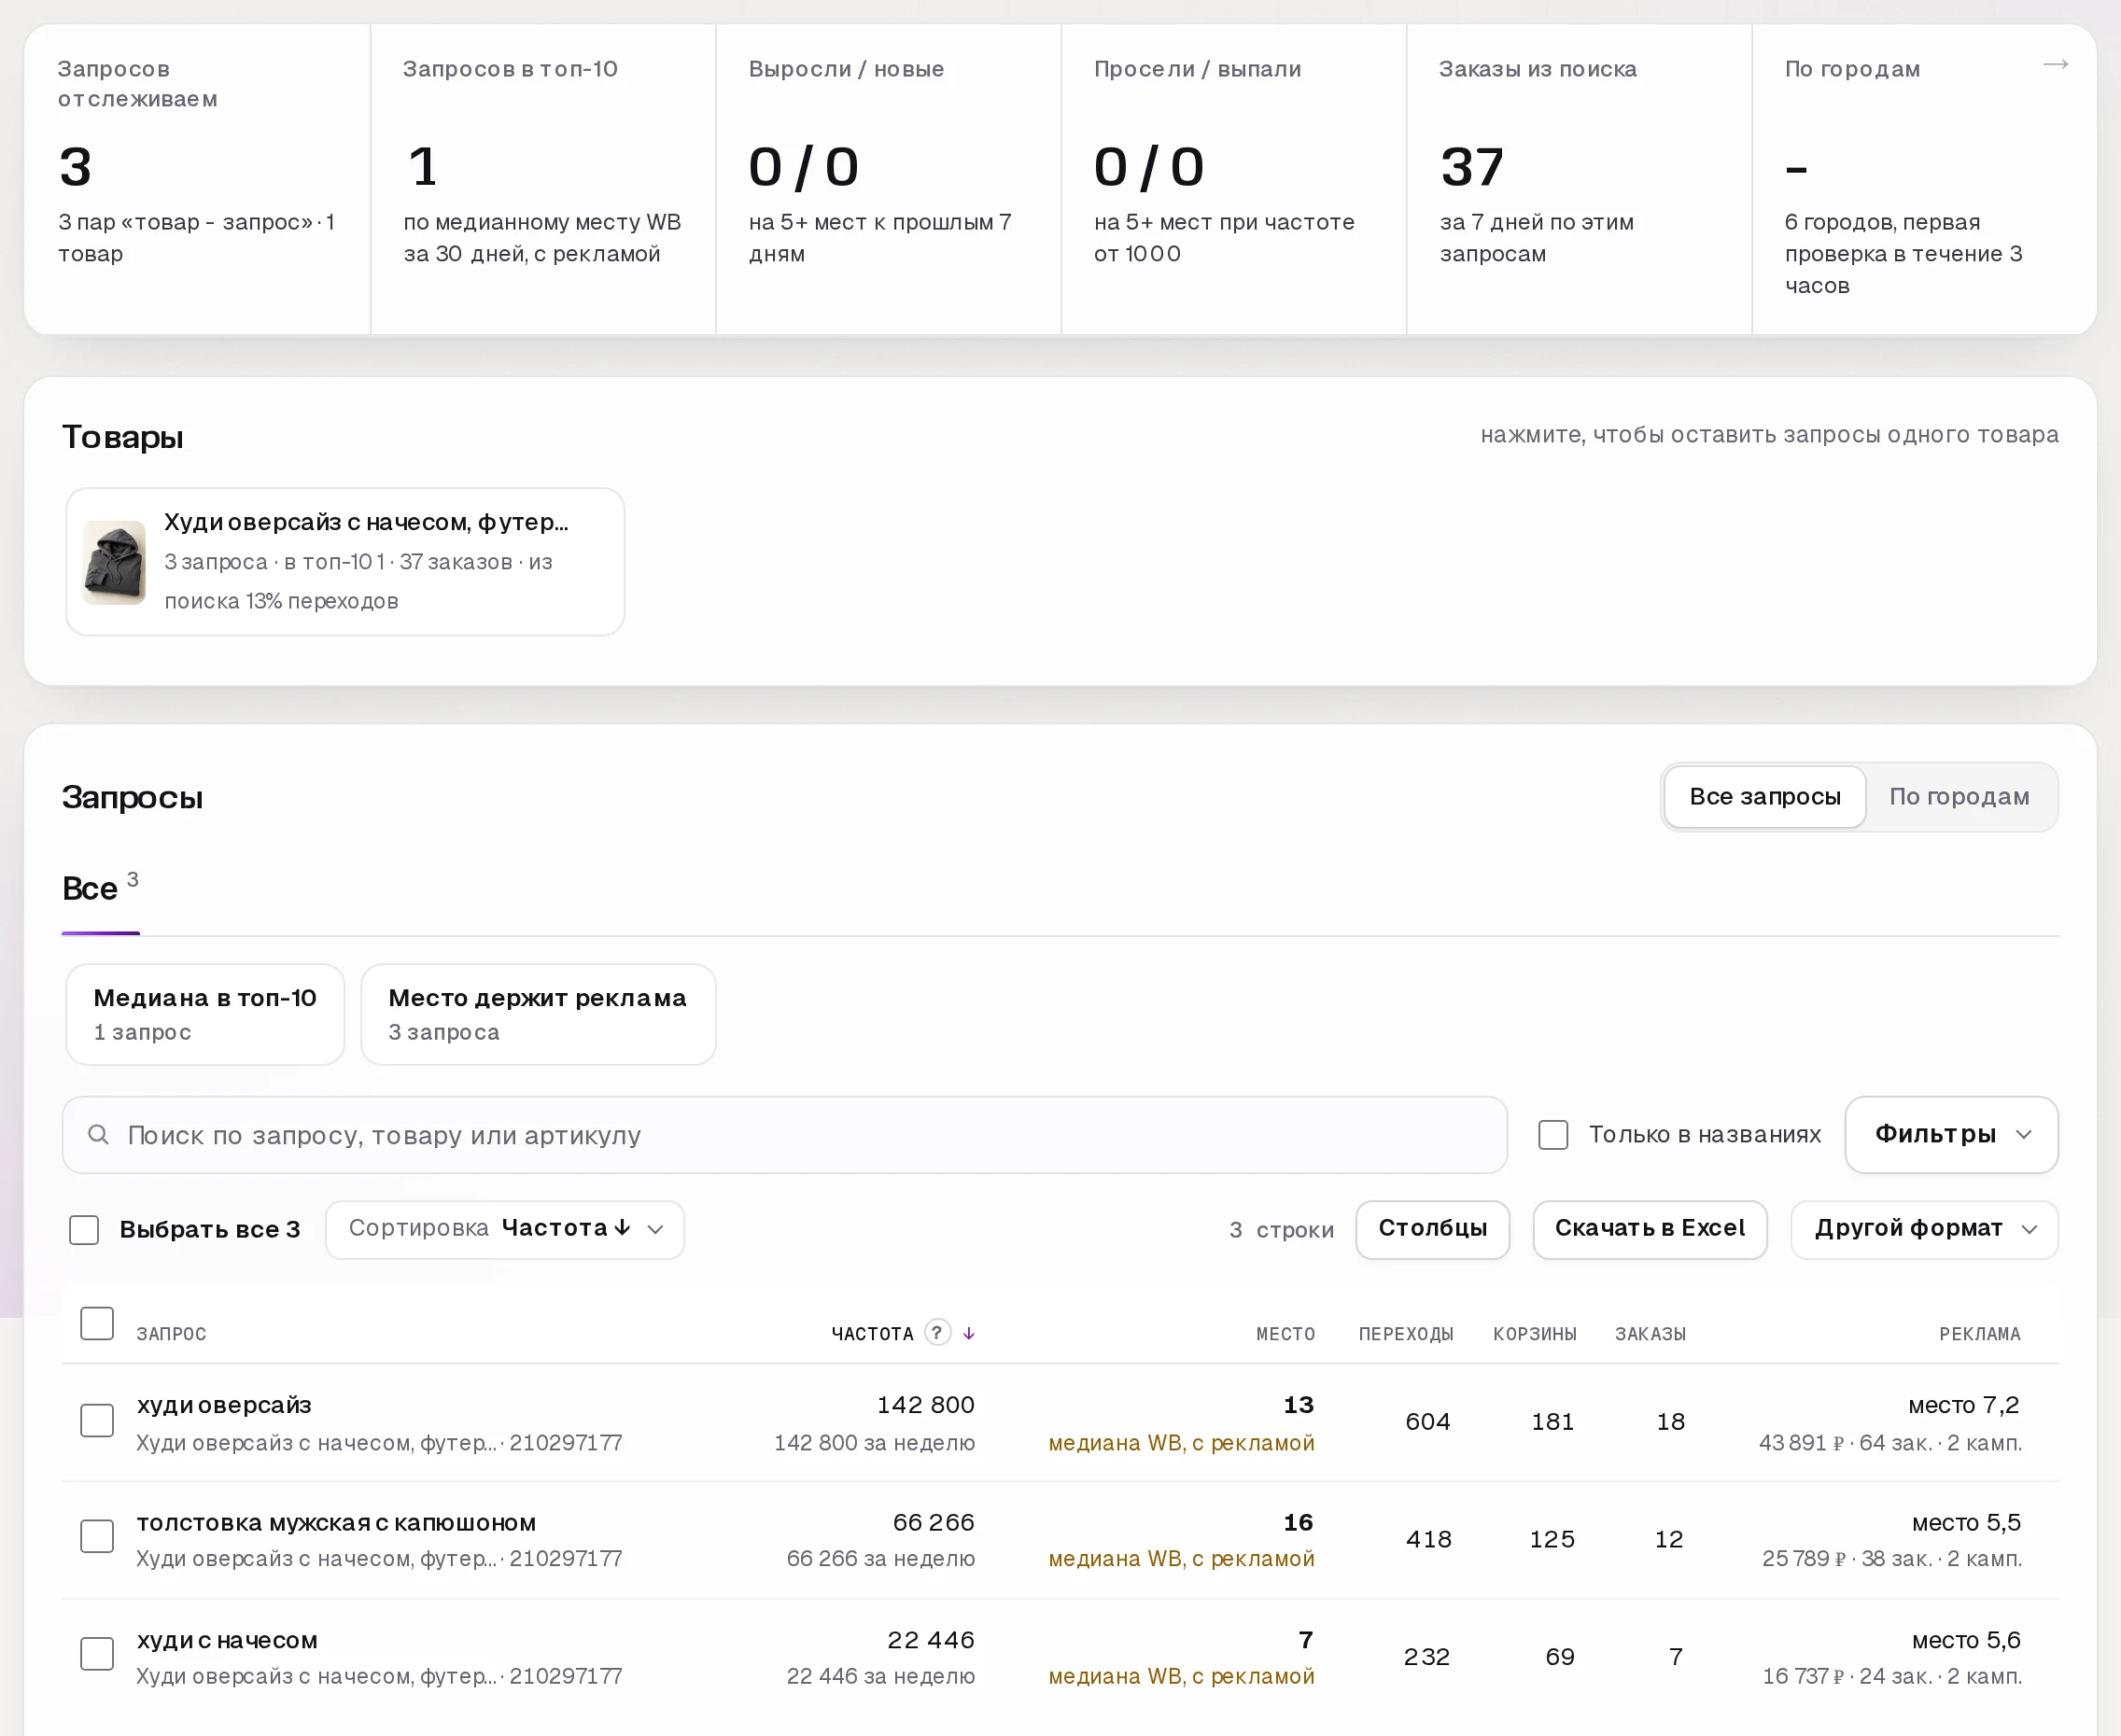This screenshot has width=2121, height=1736.
Task: Switch to По городам view
Action: tap(1959, 797)
